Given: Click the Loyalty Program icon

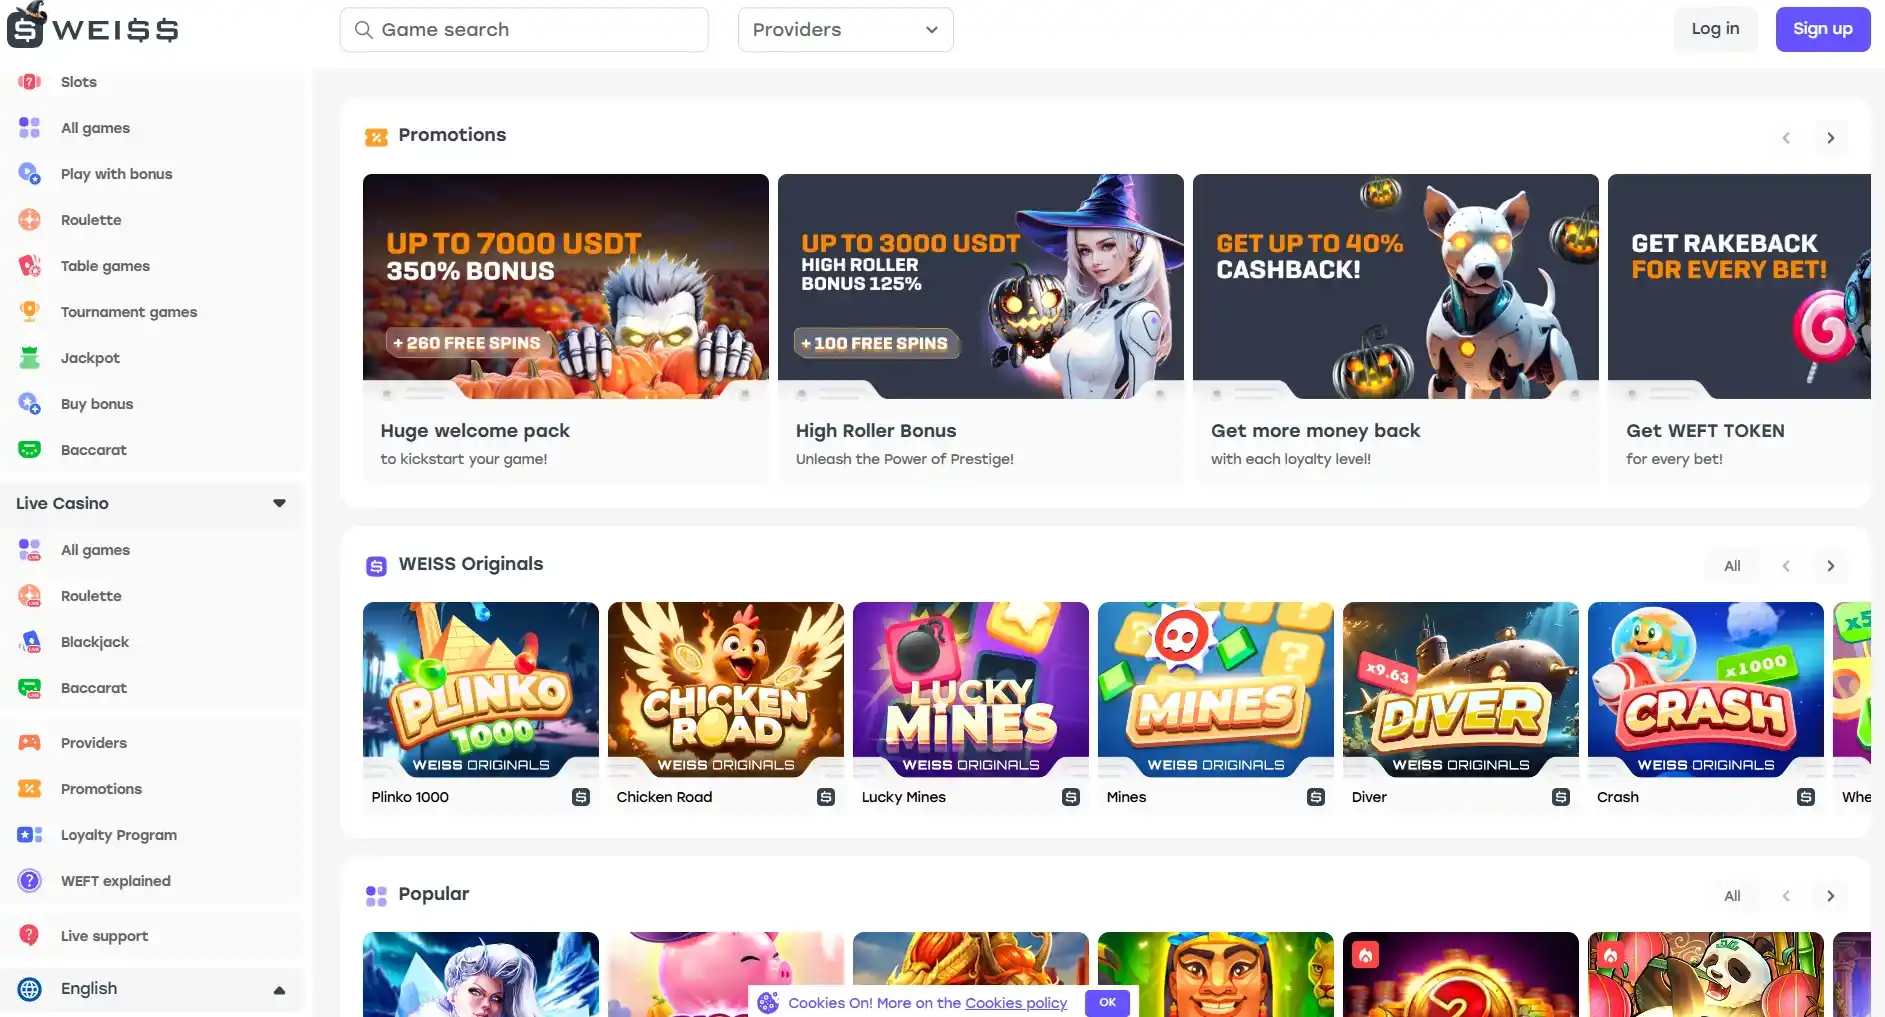Looking at the screenshot, I should (30, 835).
